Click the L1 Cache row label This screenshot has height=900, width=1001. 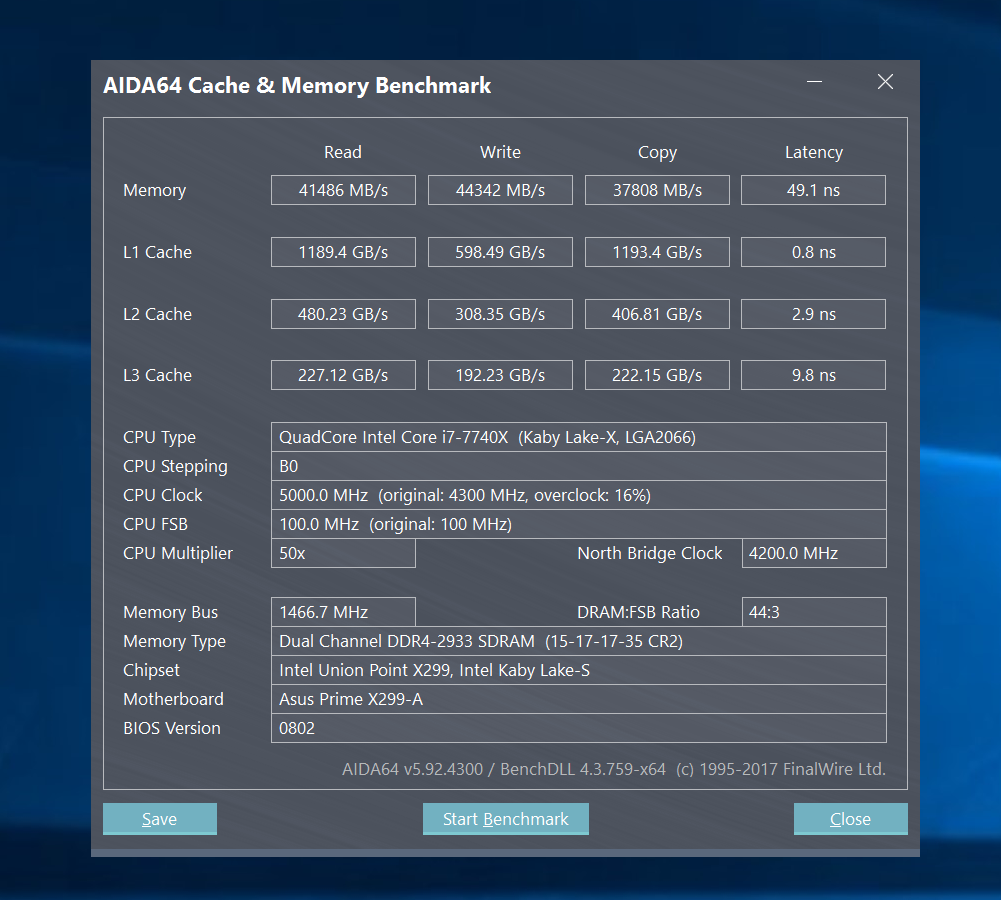(x=157, y=252)
